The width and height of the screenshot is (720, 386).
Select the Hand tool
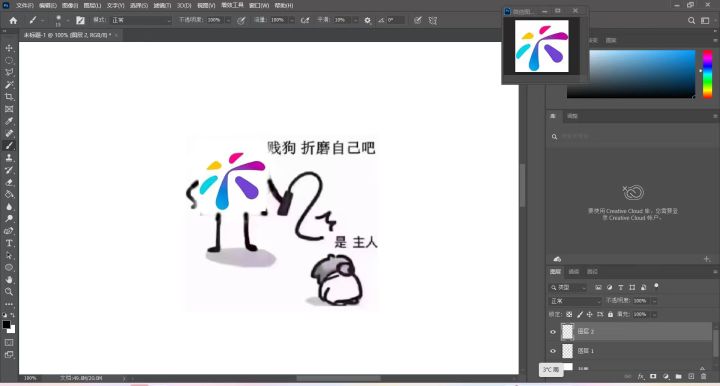(9, 280)
